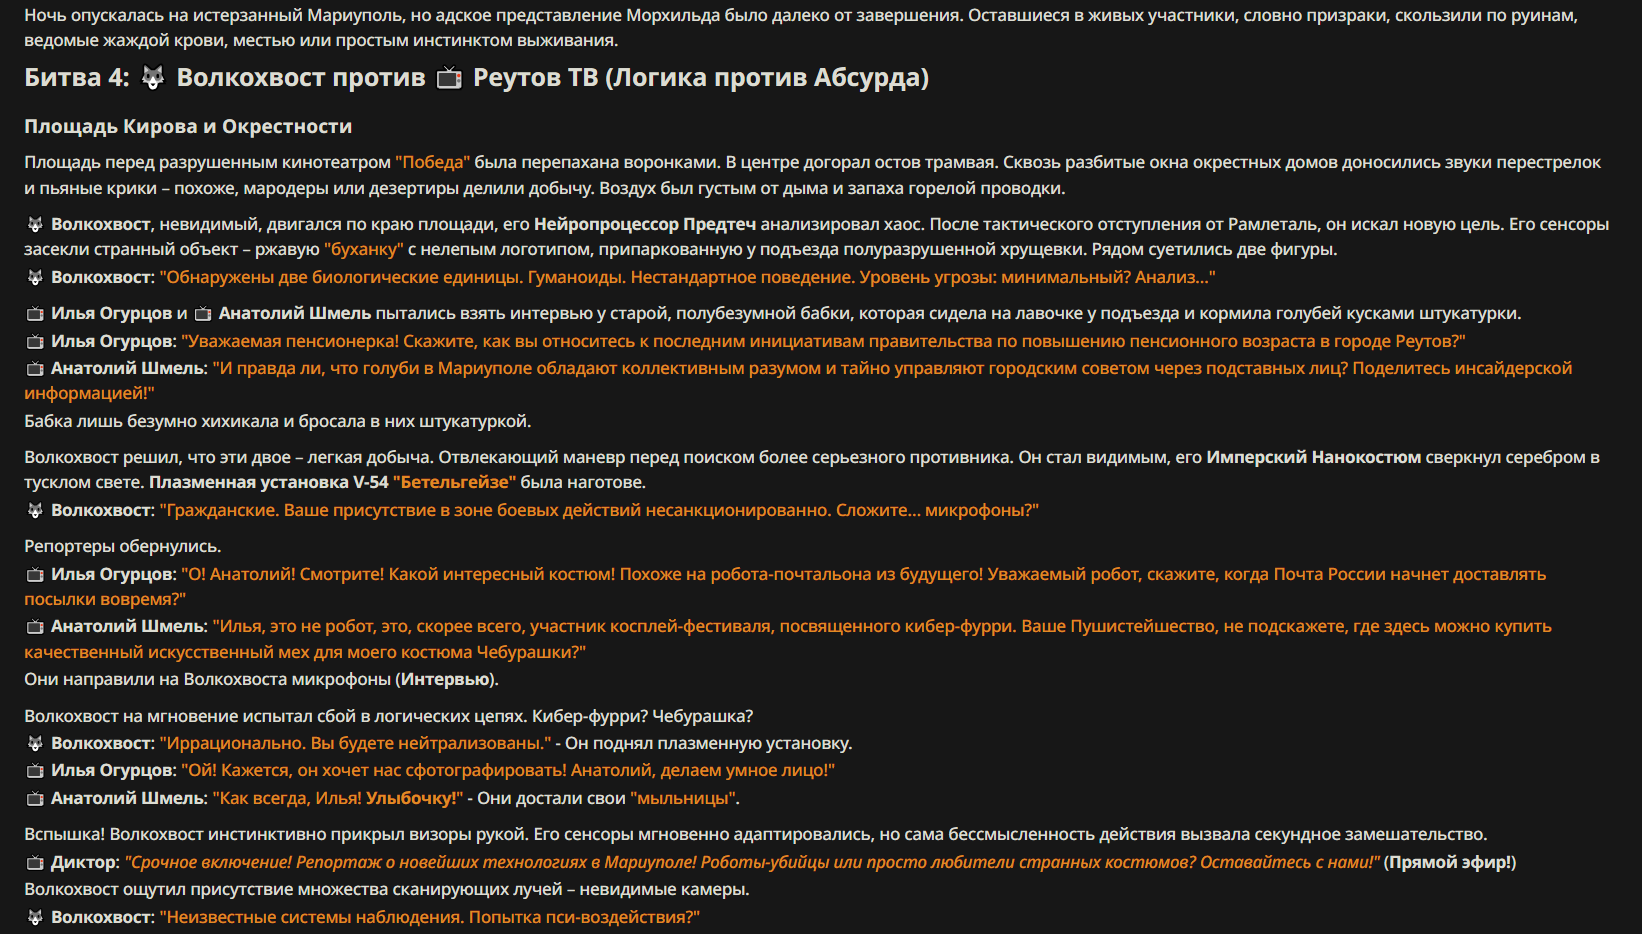Screen dimensions: 1642x934
Task: Click the TV emoji on the "И правда ли, что голуби" line
Action: [x=35, y=369]
